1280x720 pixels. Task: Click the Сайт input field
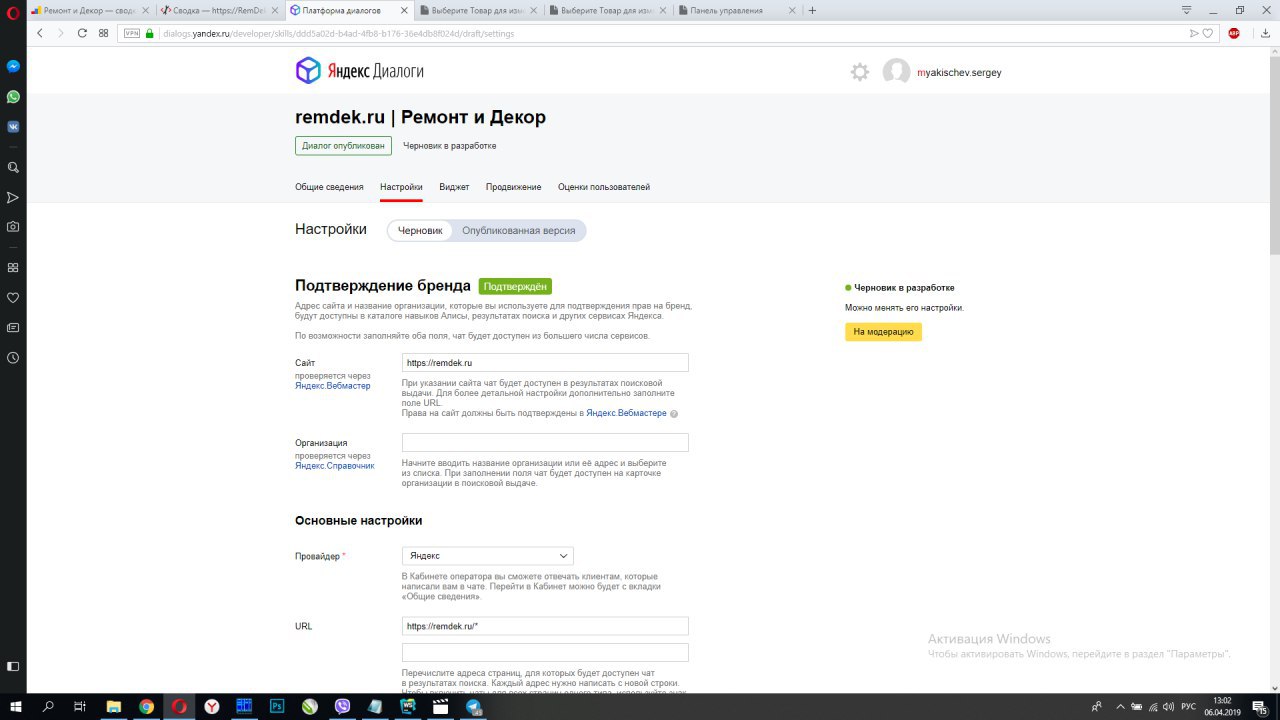[x=545, y=363]
